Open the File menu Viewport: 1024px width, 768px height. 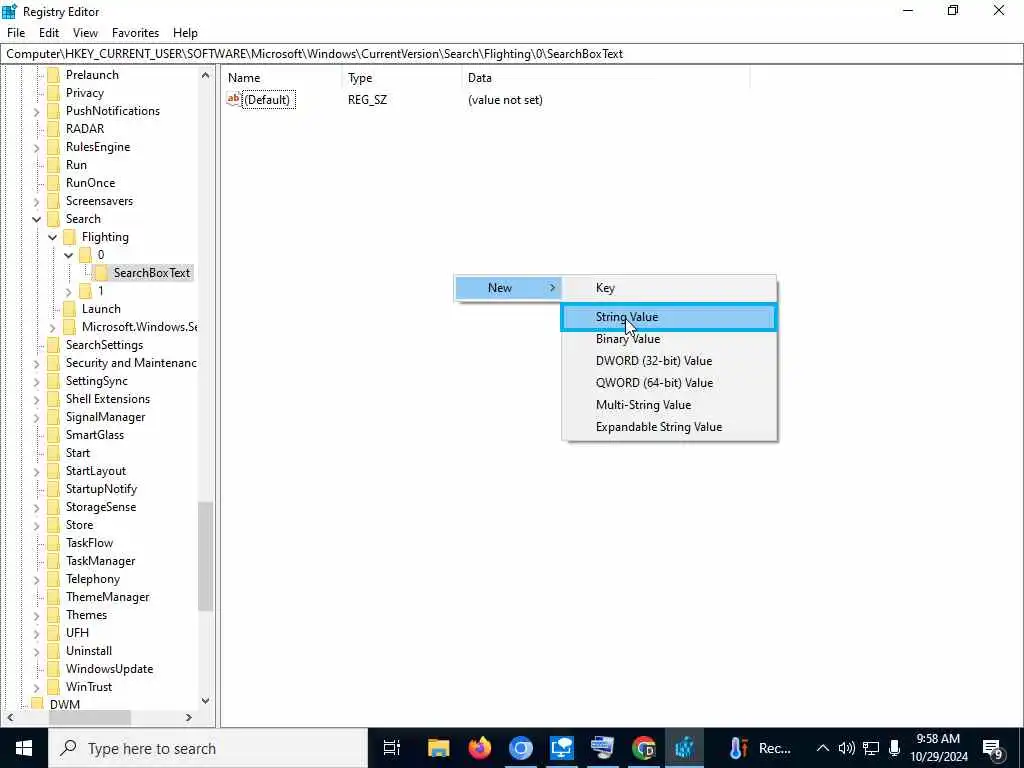point(16,33)
